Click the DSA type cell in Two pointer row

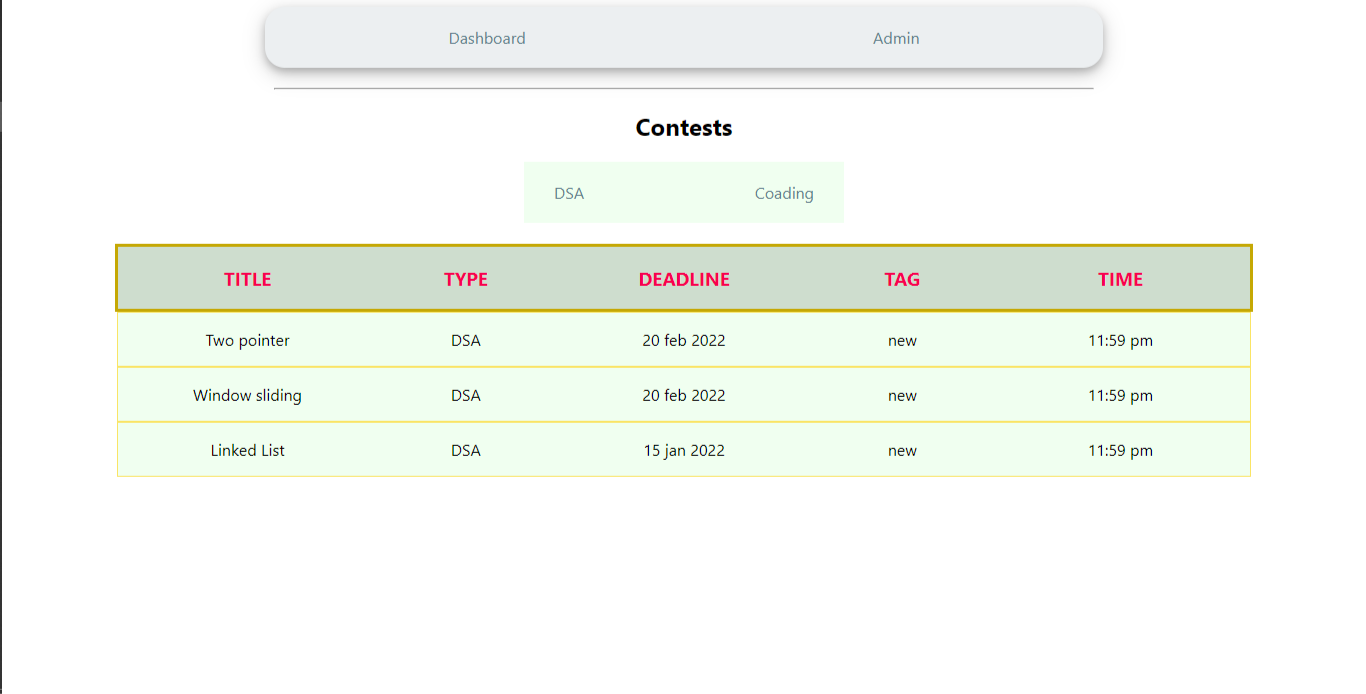(465, 340)
